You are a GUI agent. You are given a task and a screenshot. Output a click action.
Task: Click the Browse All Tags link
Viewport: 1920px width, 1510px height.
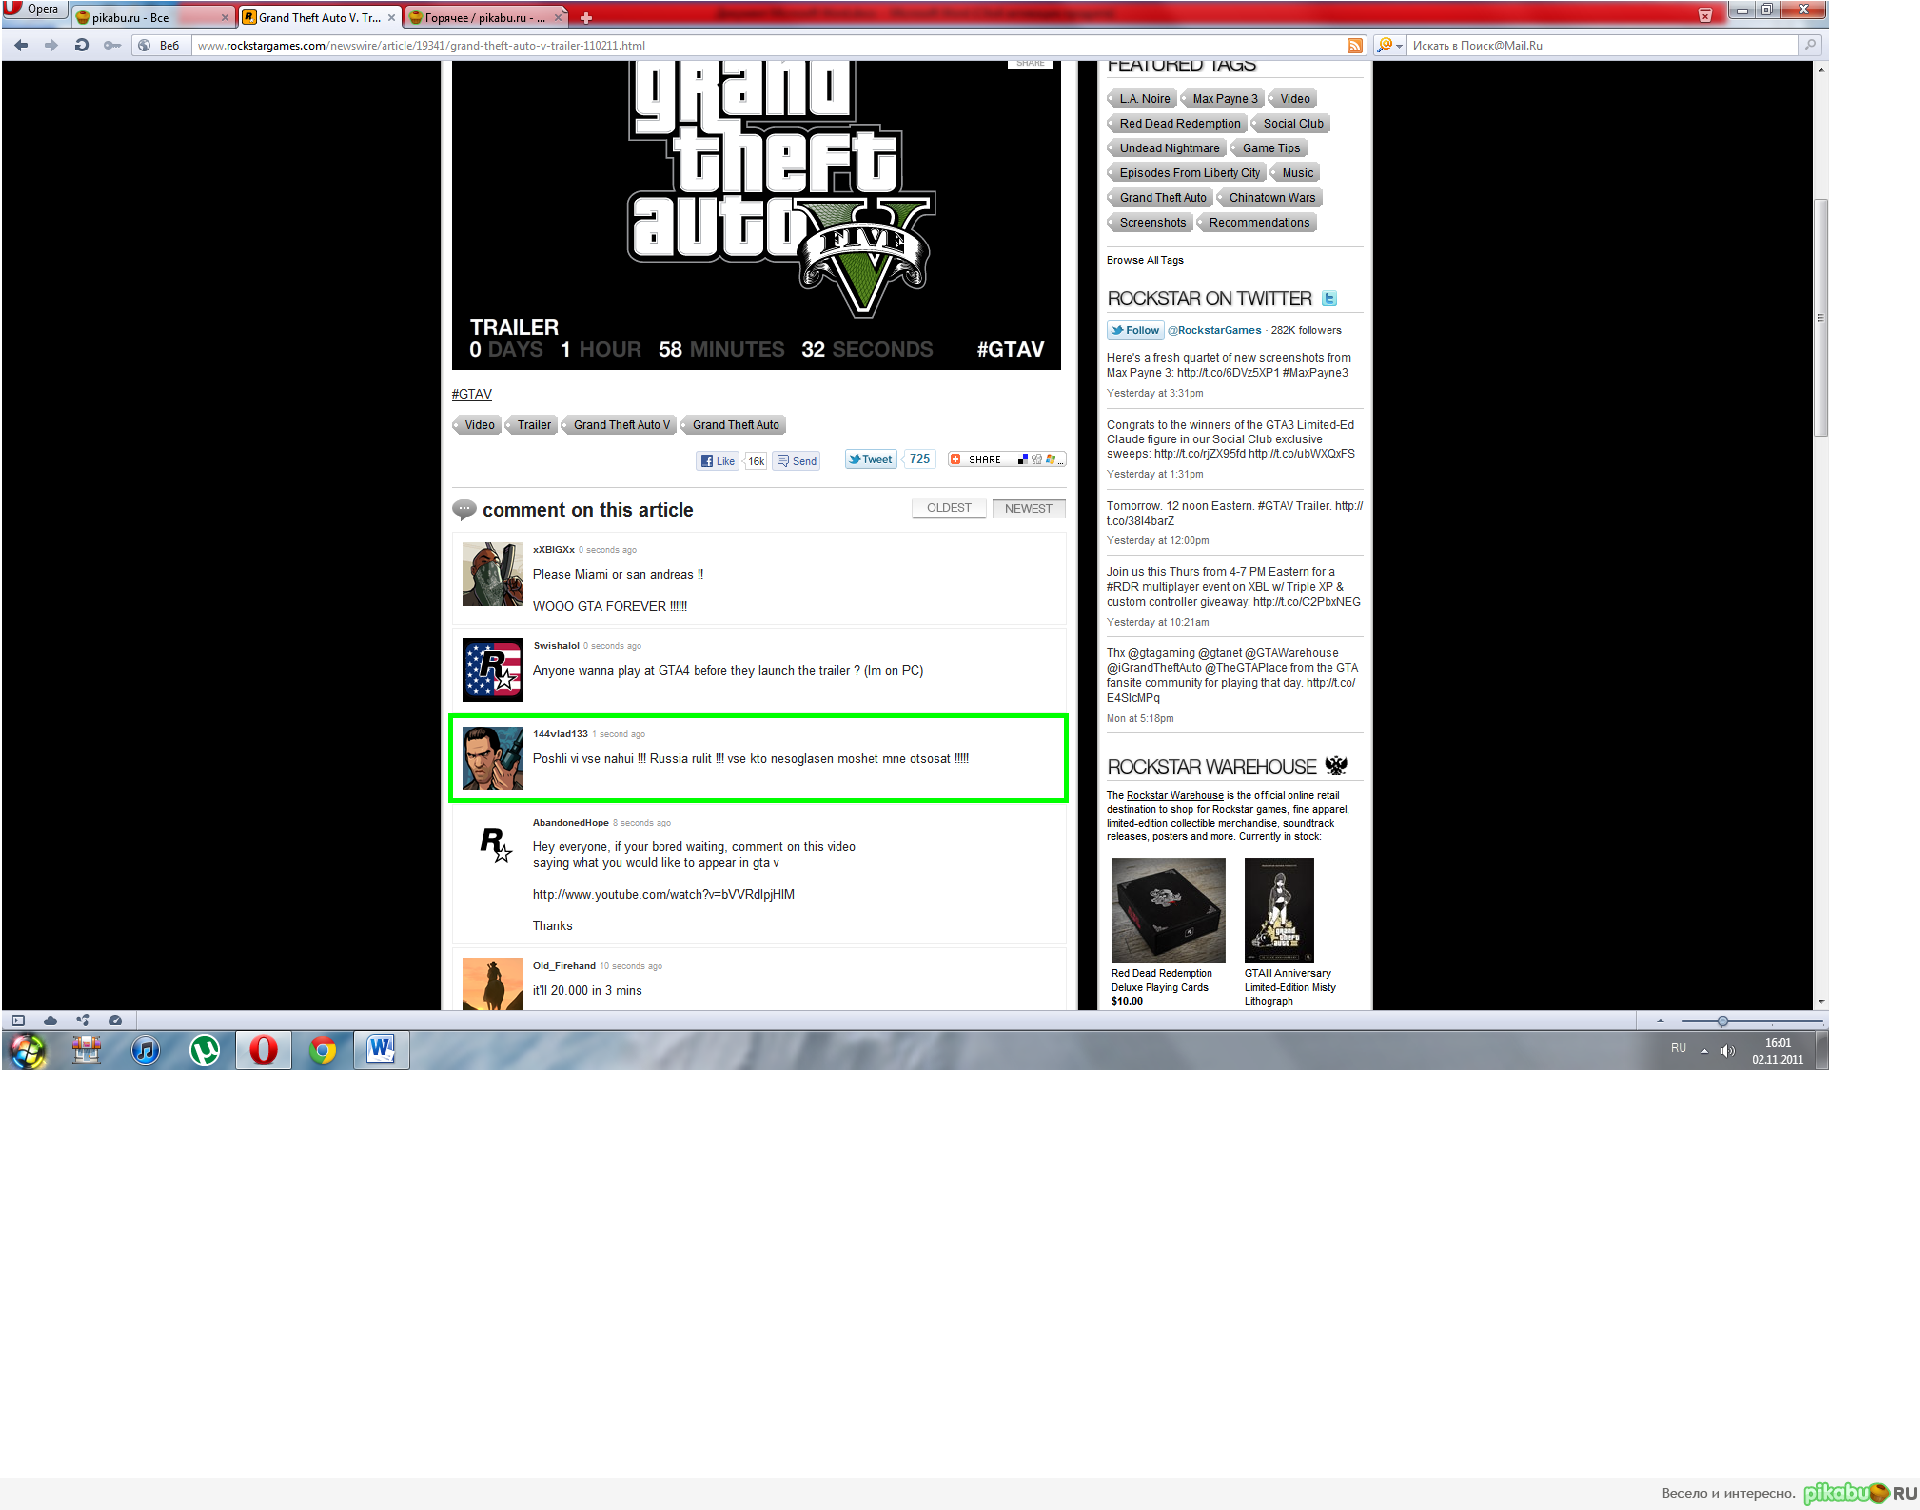(1145, 260)
